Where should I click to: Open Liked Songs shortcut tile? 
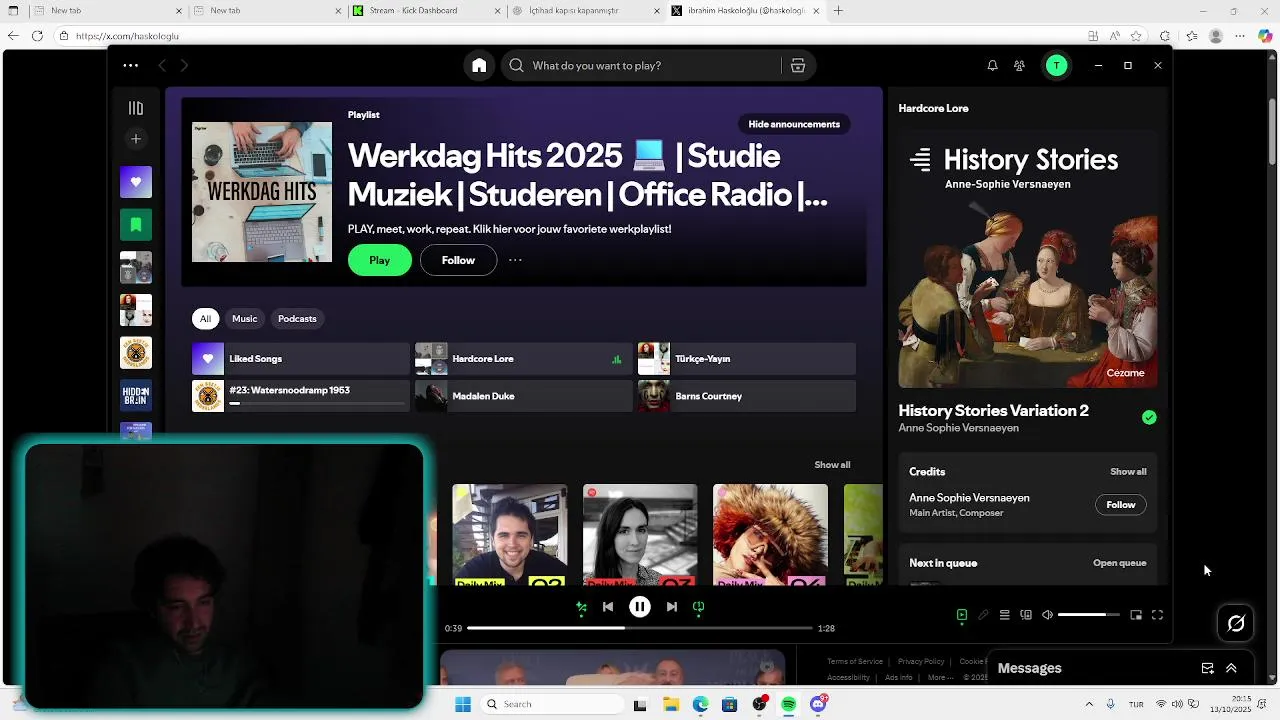(x=301, y=359)
